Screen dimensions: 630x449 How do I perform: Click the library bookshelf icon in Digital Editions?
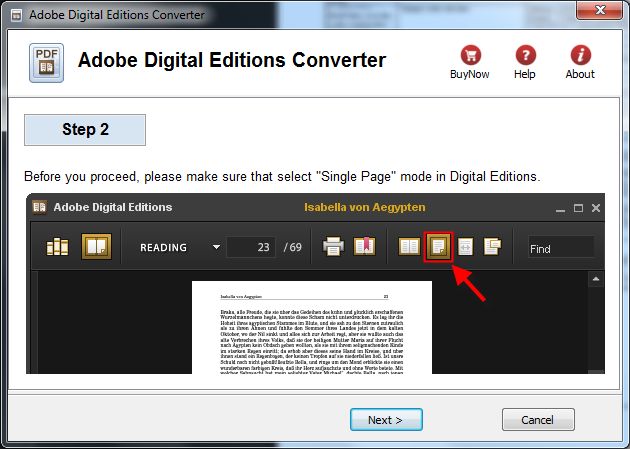tap(57, 247)
